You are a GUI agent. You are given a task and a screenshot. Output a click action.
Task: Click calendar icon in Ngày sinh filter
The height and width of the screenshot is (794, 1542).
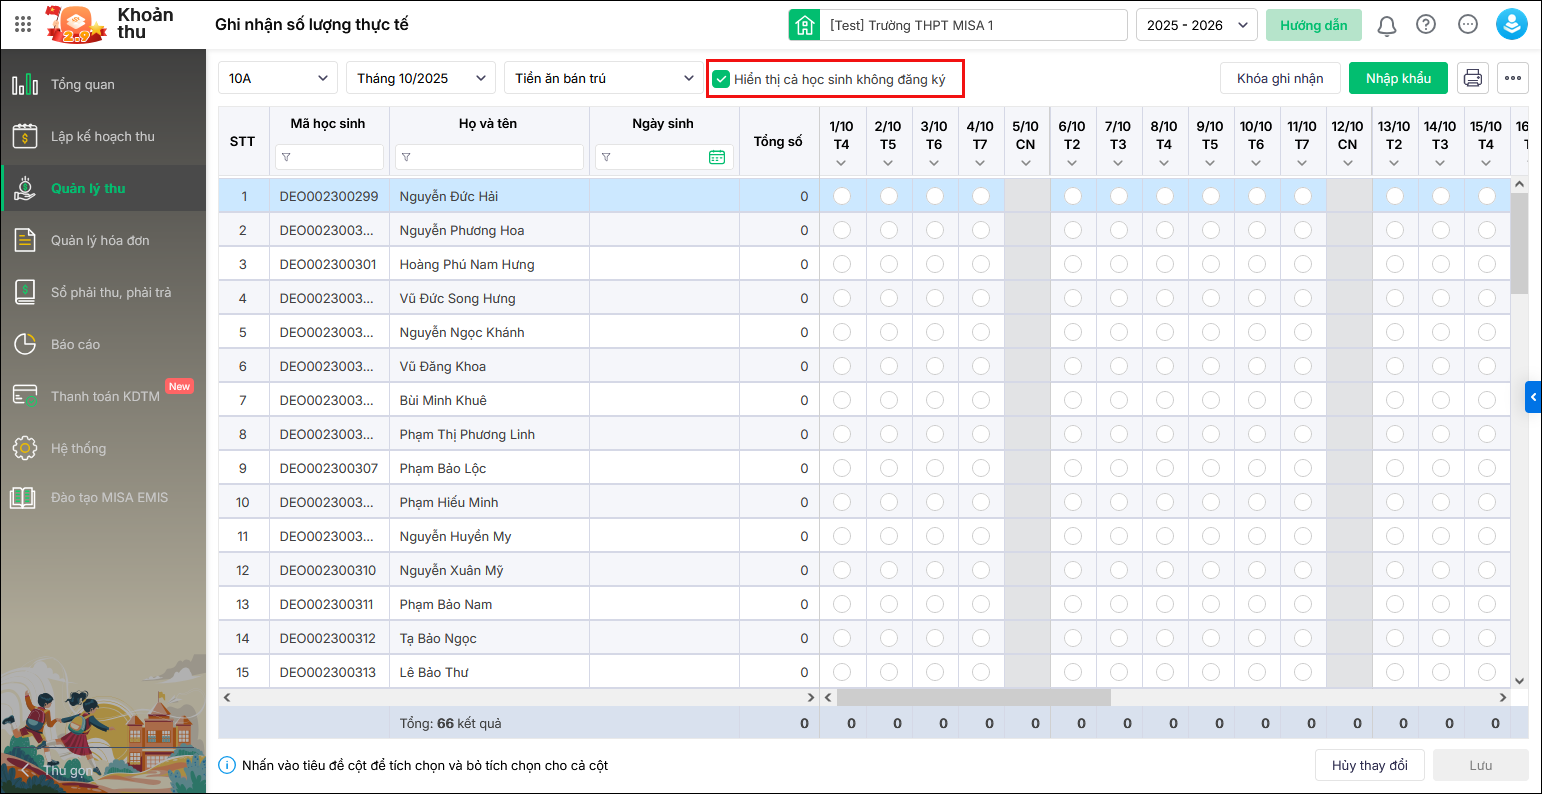tap(716, 157)
